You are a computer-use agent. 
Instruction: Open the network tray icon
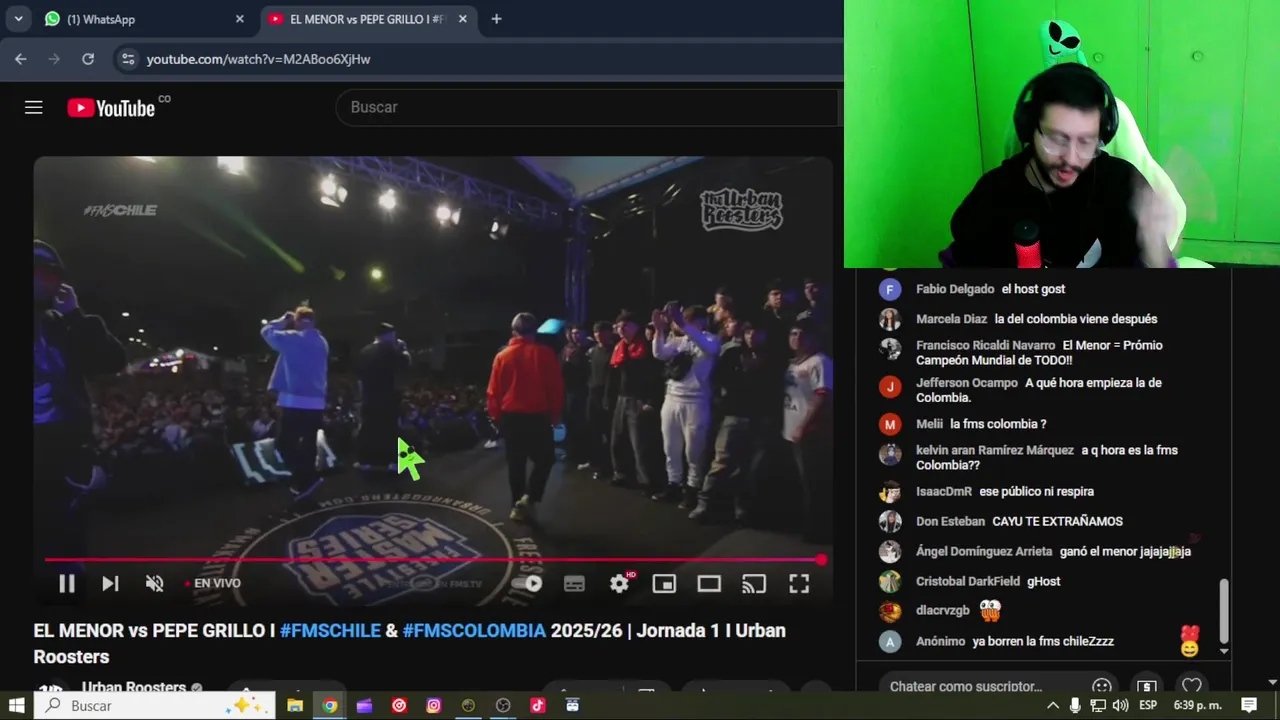(x=1098, y=705)
